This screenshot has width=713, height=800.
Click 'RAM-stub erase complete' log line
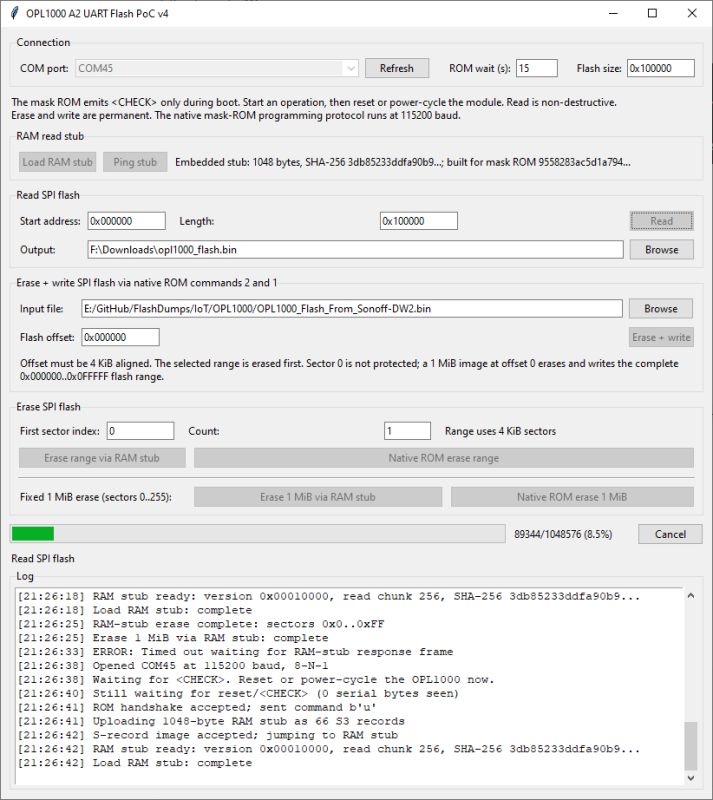coord(201,624)
